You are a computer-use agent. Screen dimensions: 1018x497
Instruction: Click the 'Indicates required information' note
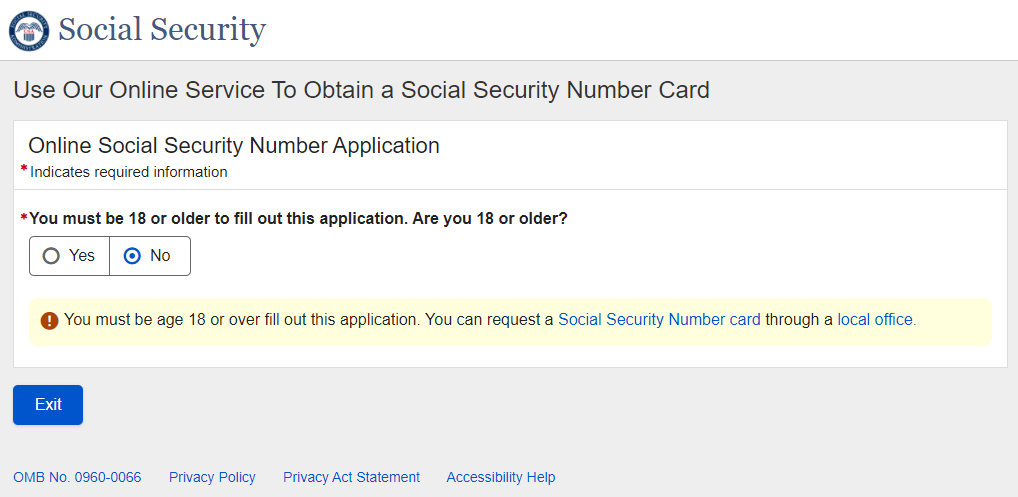[129, 172]
